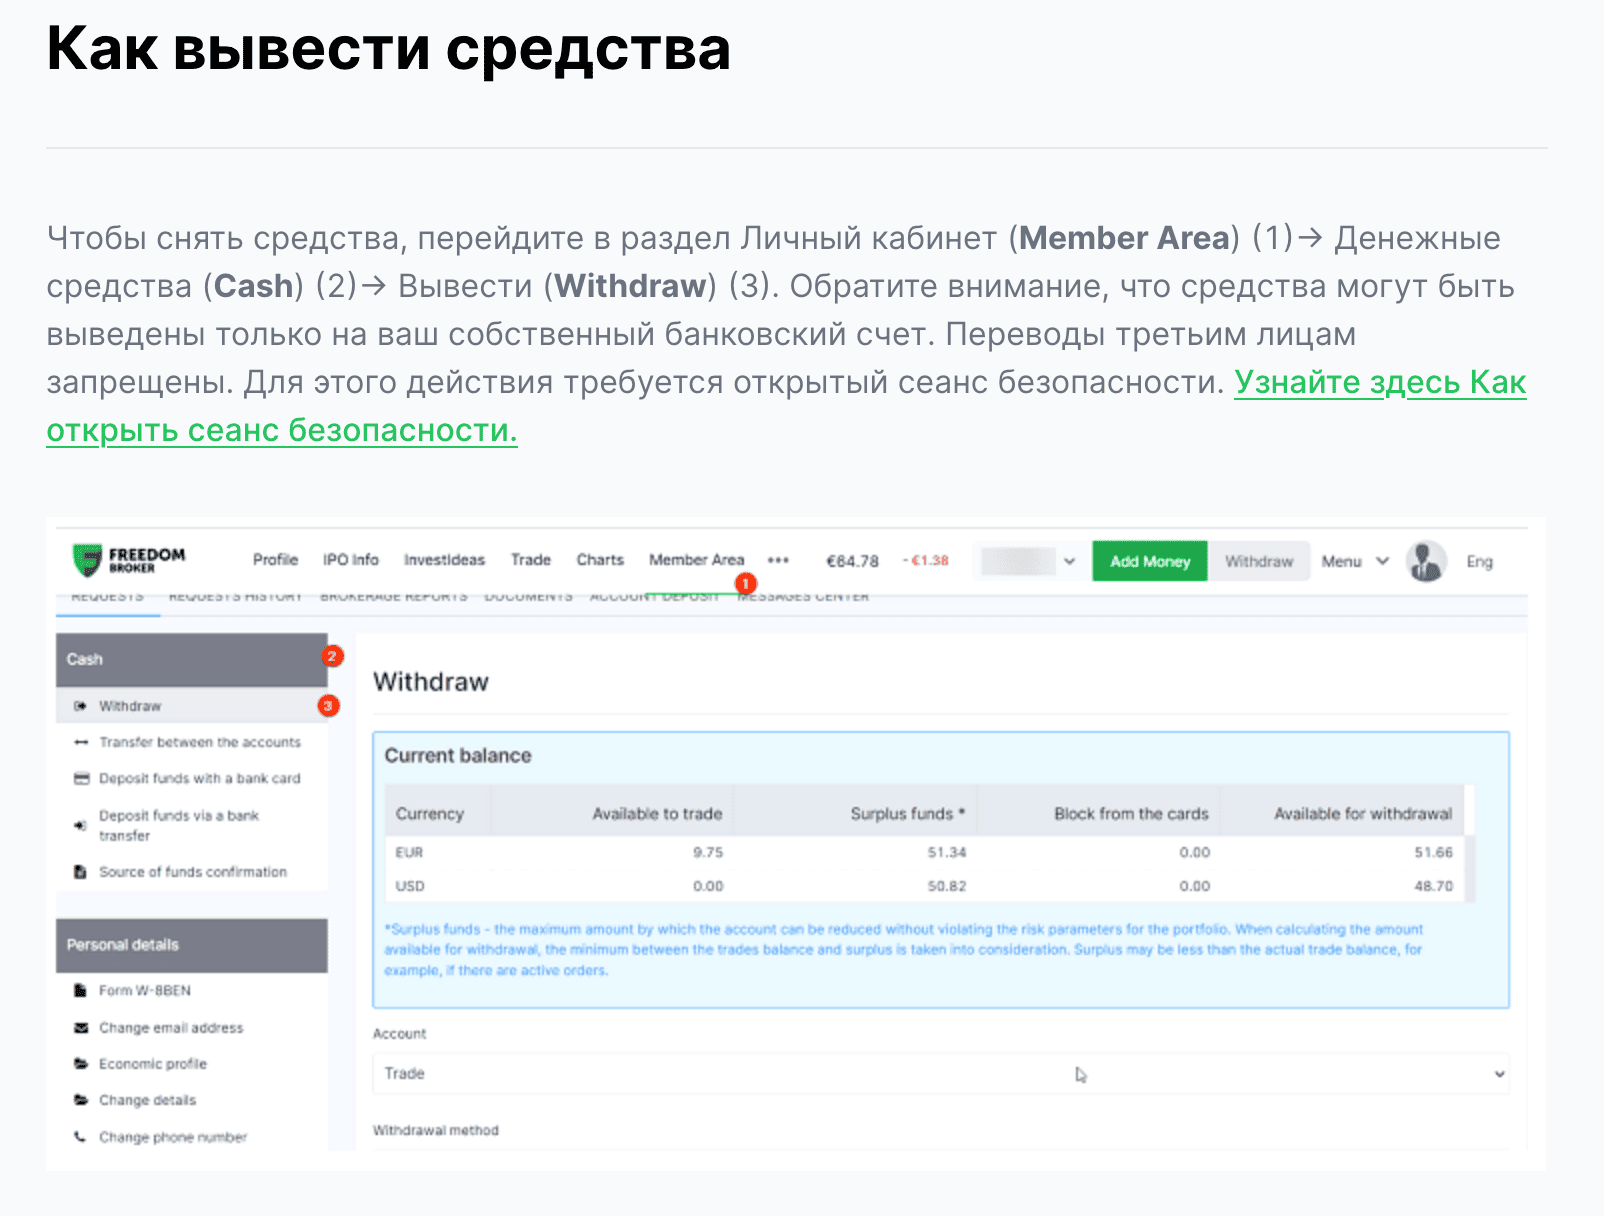The height and width of the screenshot is (1216, 1604).
Task: Select the Personal details section header
Action: pos(191,945)
